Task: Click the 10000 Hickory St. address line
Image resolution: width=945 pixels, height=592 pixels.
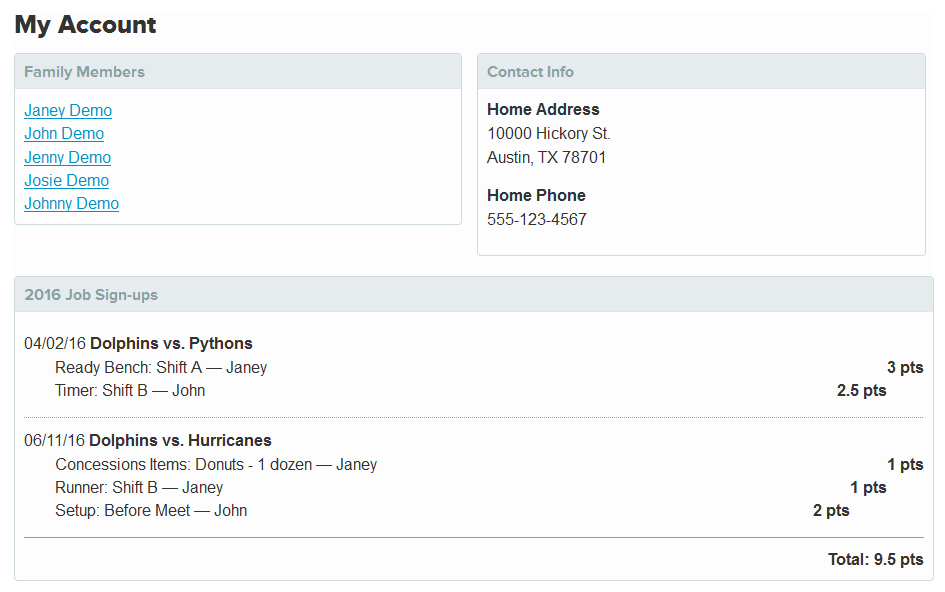Action: (548, 134)
